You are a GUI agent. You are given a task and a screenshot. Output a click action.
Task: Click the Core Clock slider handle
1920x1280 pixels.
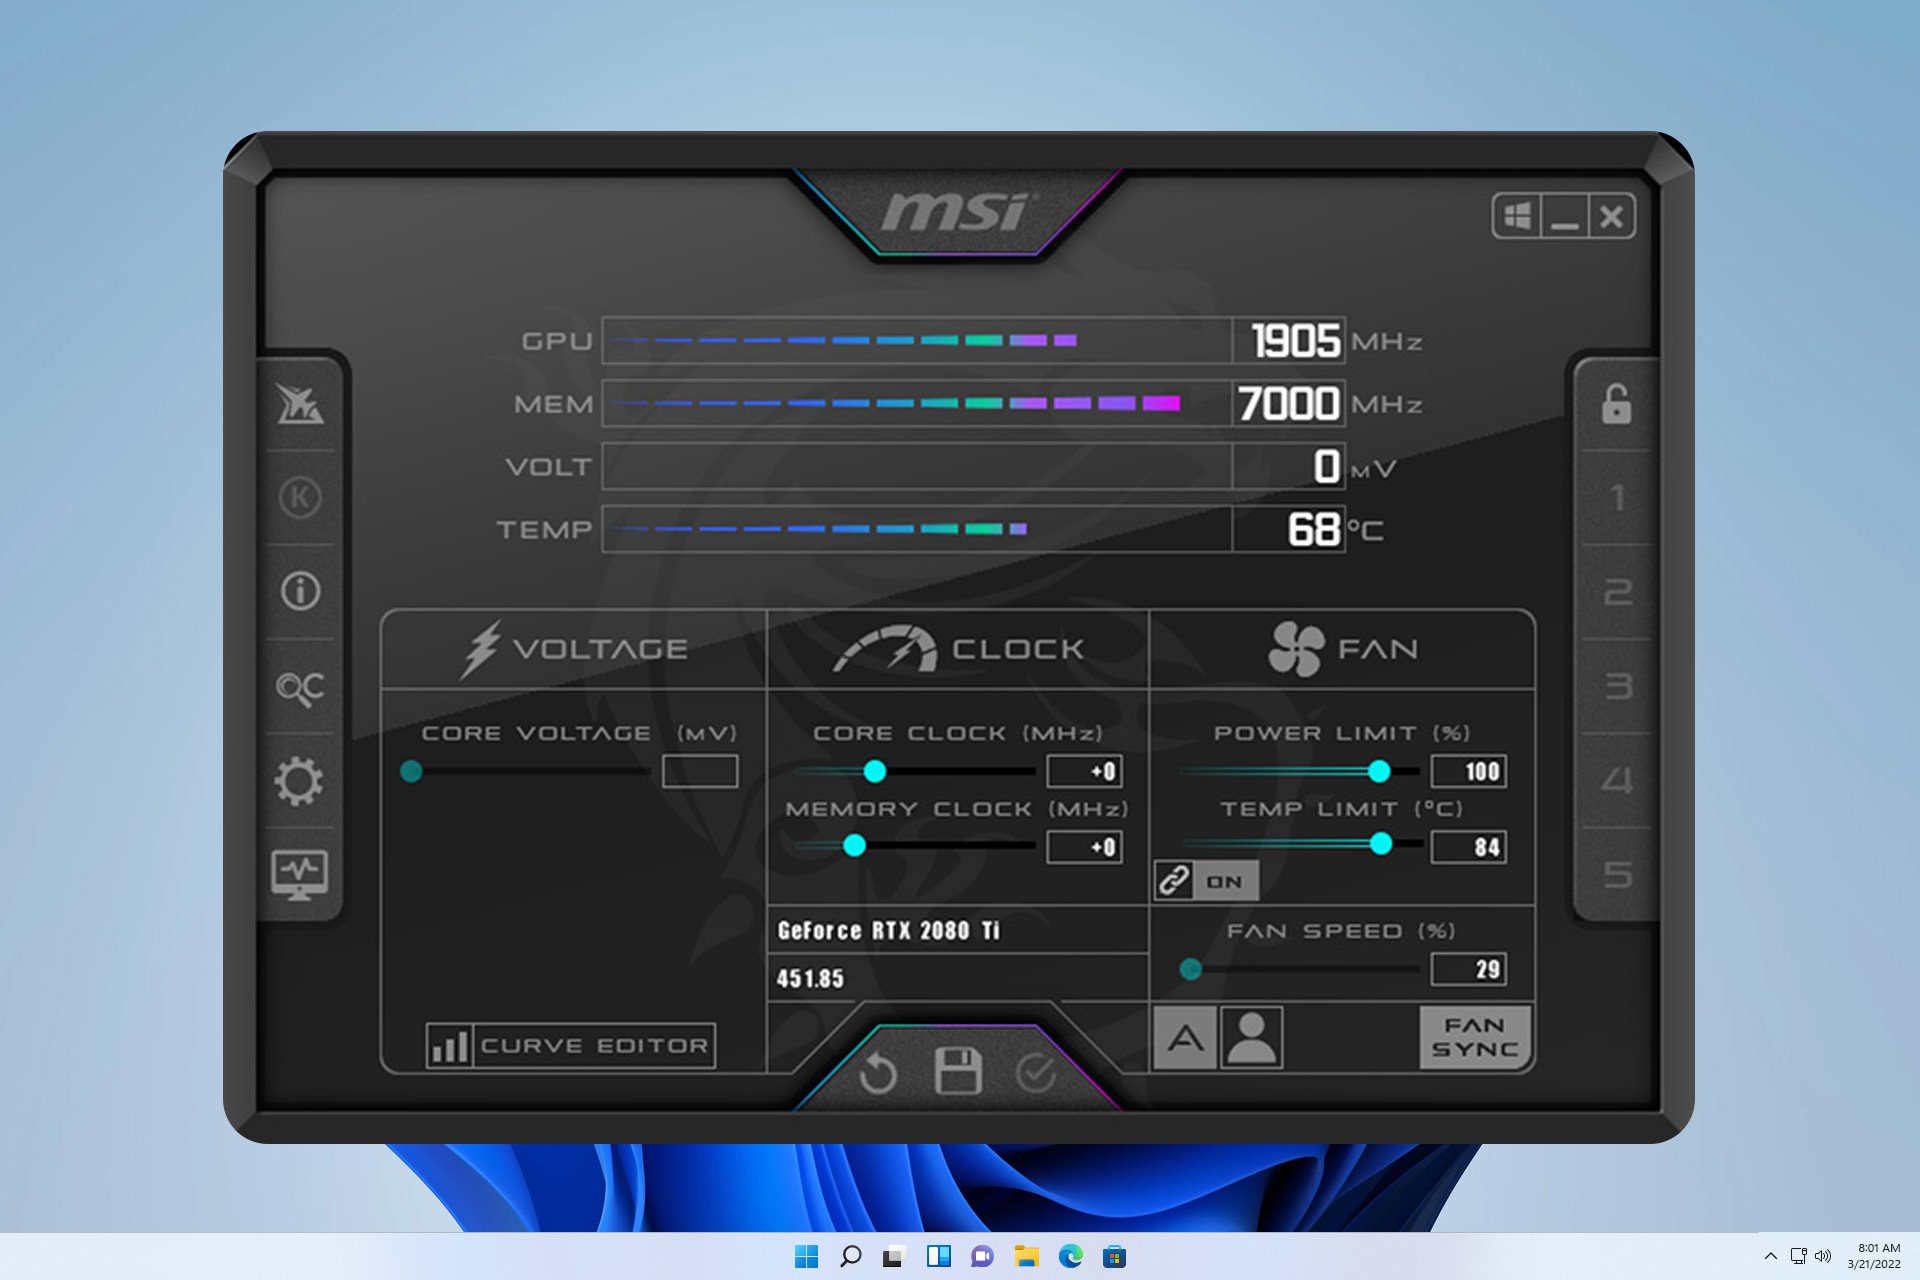click(875, 771)
